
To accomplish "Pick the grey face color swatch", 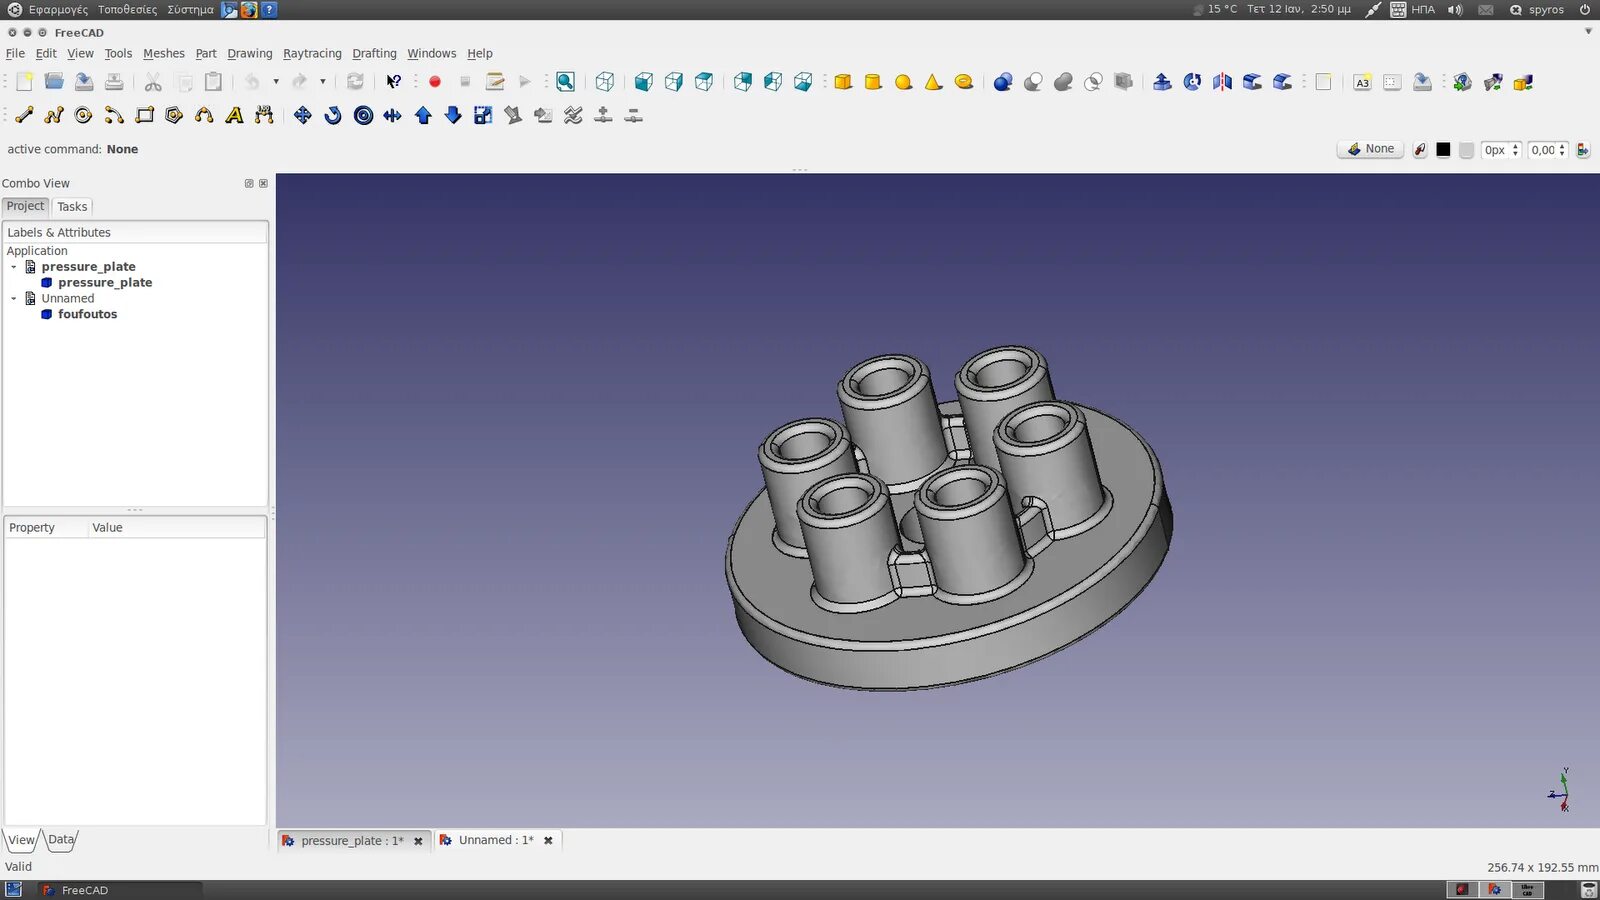I will [1466, 150].
